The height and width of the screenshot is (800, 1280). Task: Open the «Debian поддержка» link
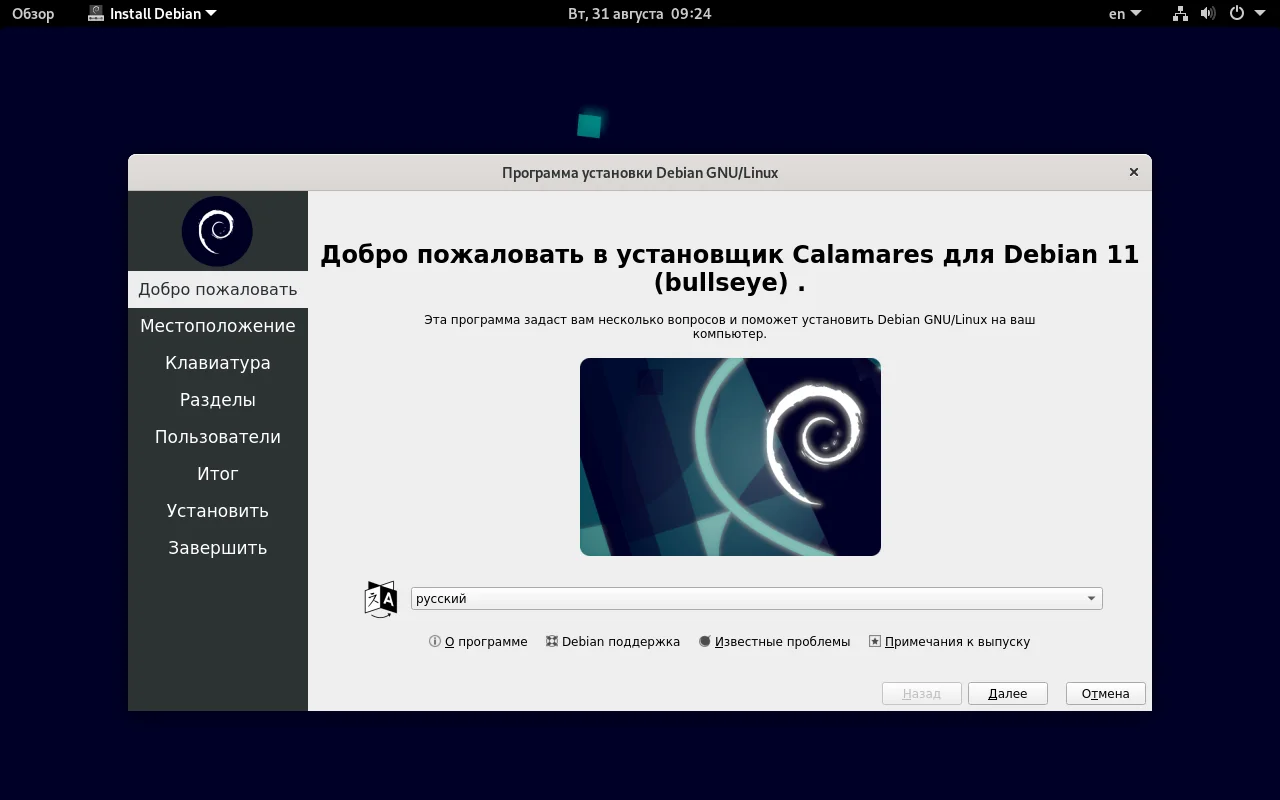coord(621,641)
